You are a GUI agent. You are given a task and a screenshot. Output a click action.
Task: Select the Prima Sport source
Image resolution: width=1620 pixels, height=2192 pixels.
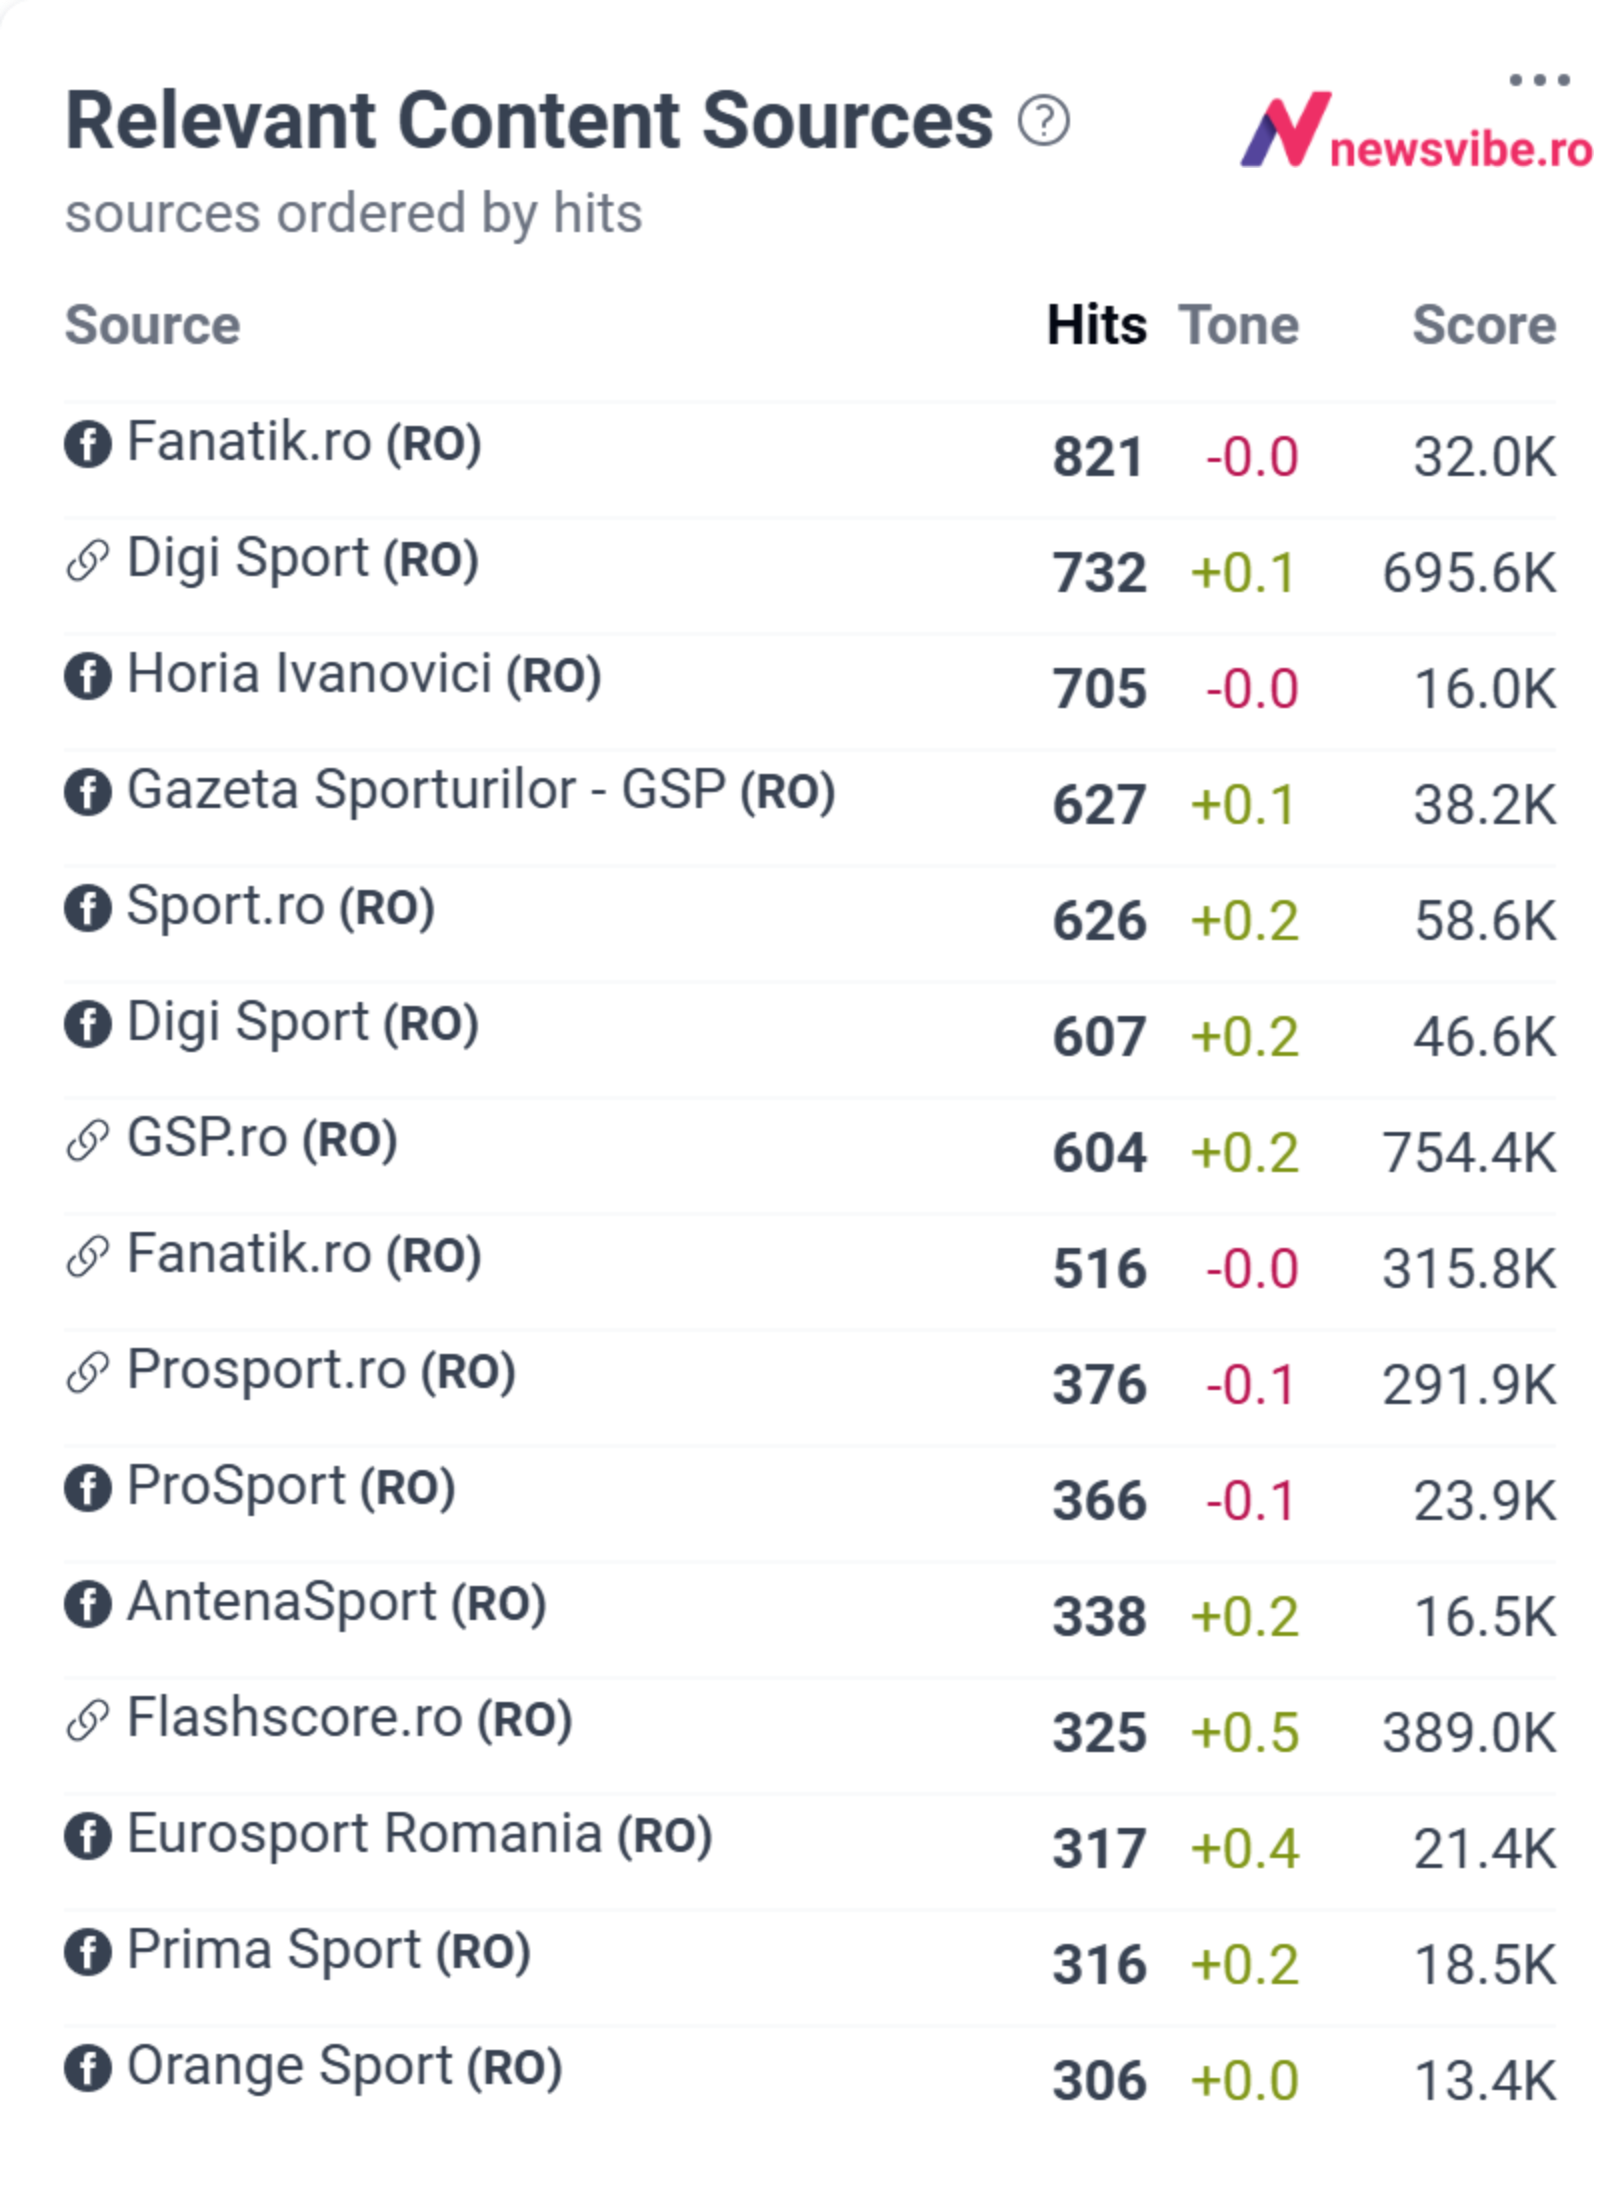(x=328, y=1950)
